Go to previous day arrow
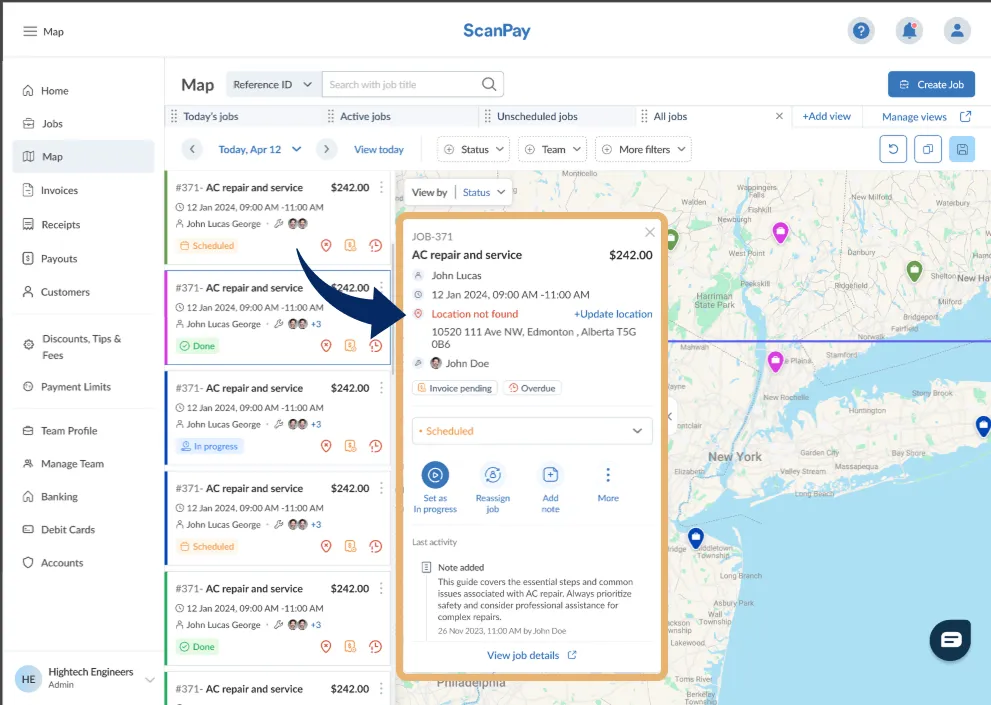Screen dimensions: 991x705 pyautogui.click(x=192, y=149)
